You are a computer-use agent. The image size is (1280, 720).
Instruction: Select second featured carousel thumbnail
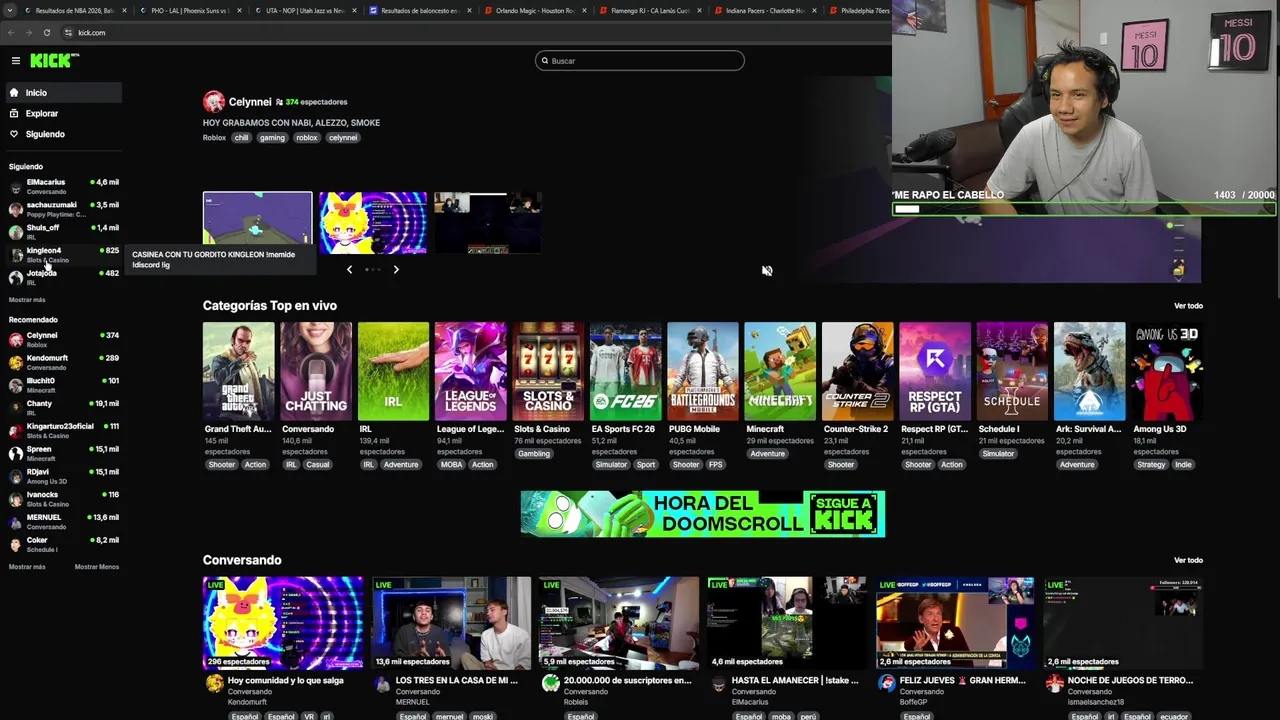(x=373, y=222)
